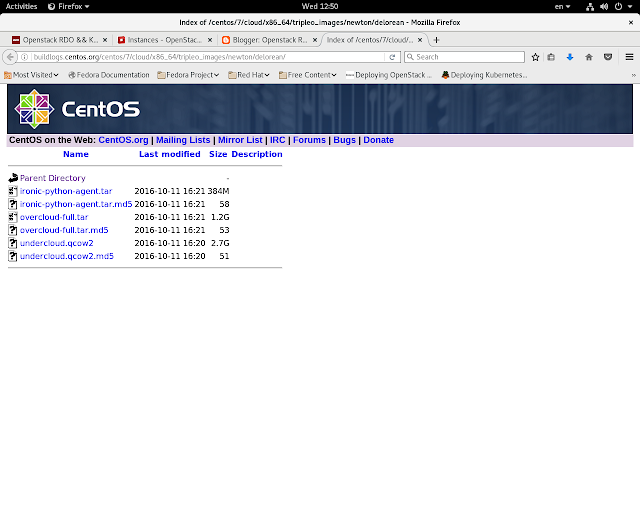Open the network status icon in top bar
The height and width of the screenshot is (512, 640).
590,7
